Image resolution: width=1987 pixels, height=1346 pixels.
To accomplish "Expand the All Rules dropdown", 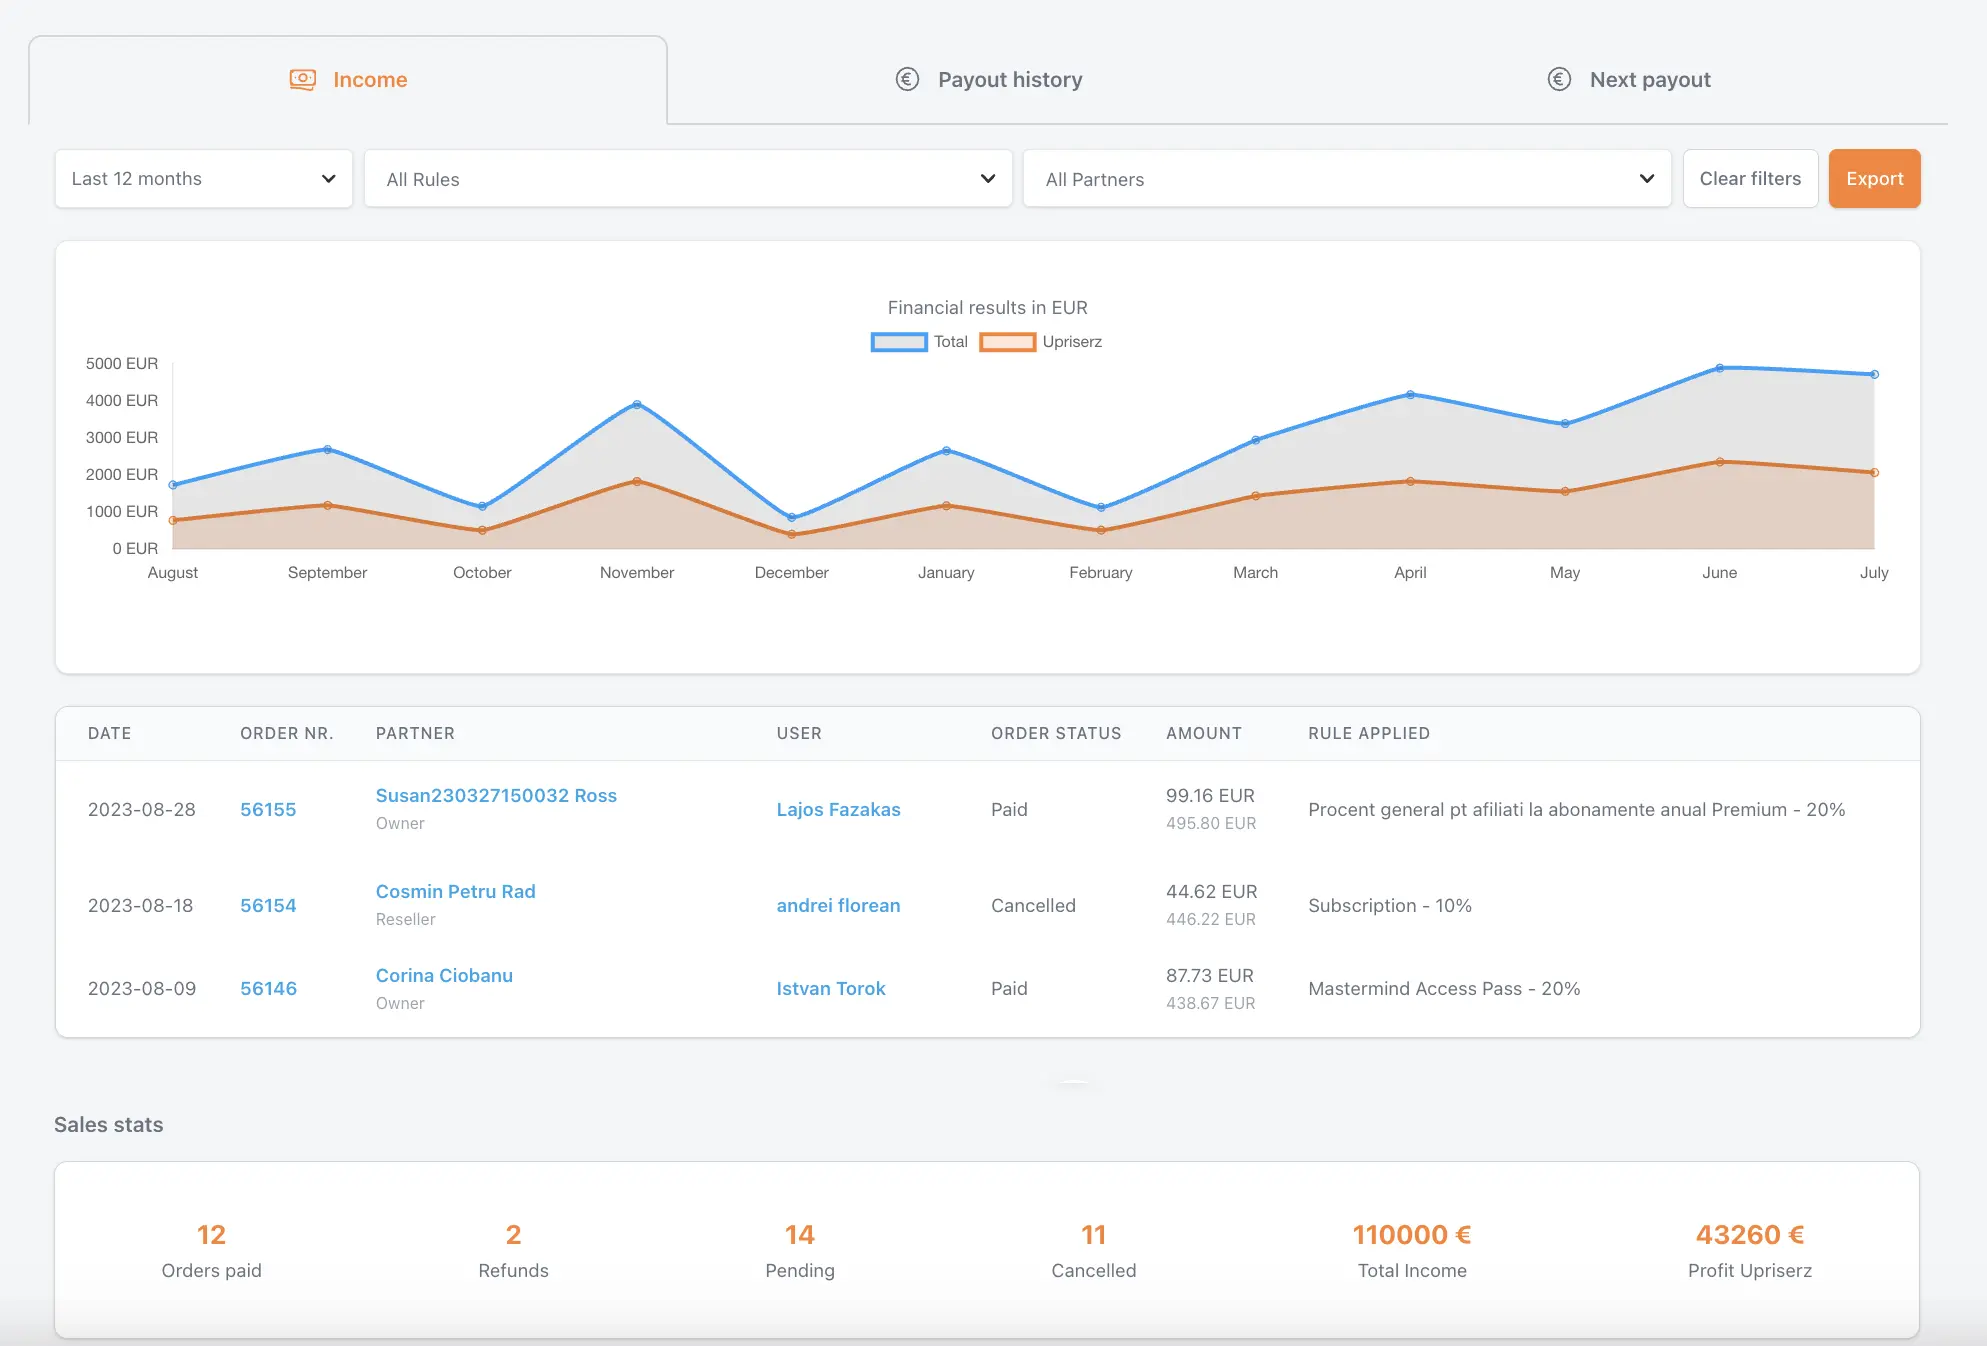I will point(688,179).
